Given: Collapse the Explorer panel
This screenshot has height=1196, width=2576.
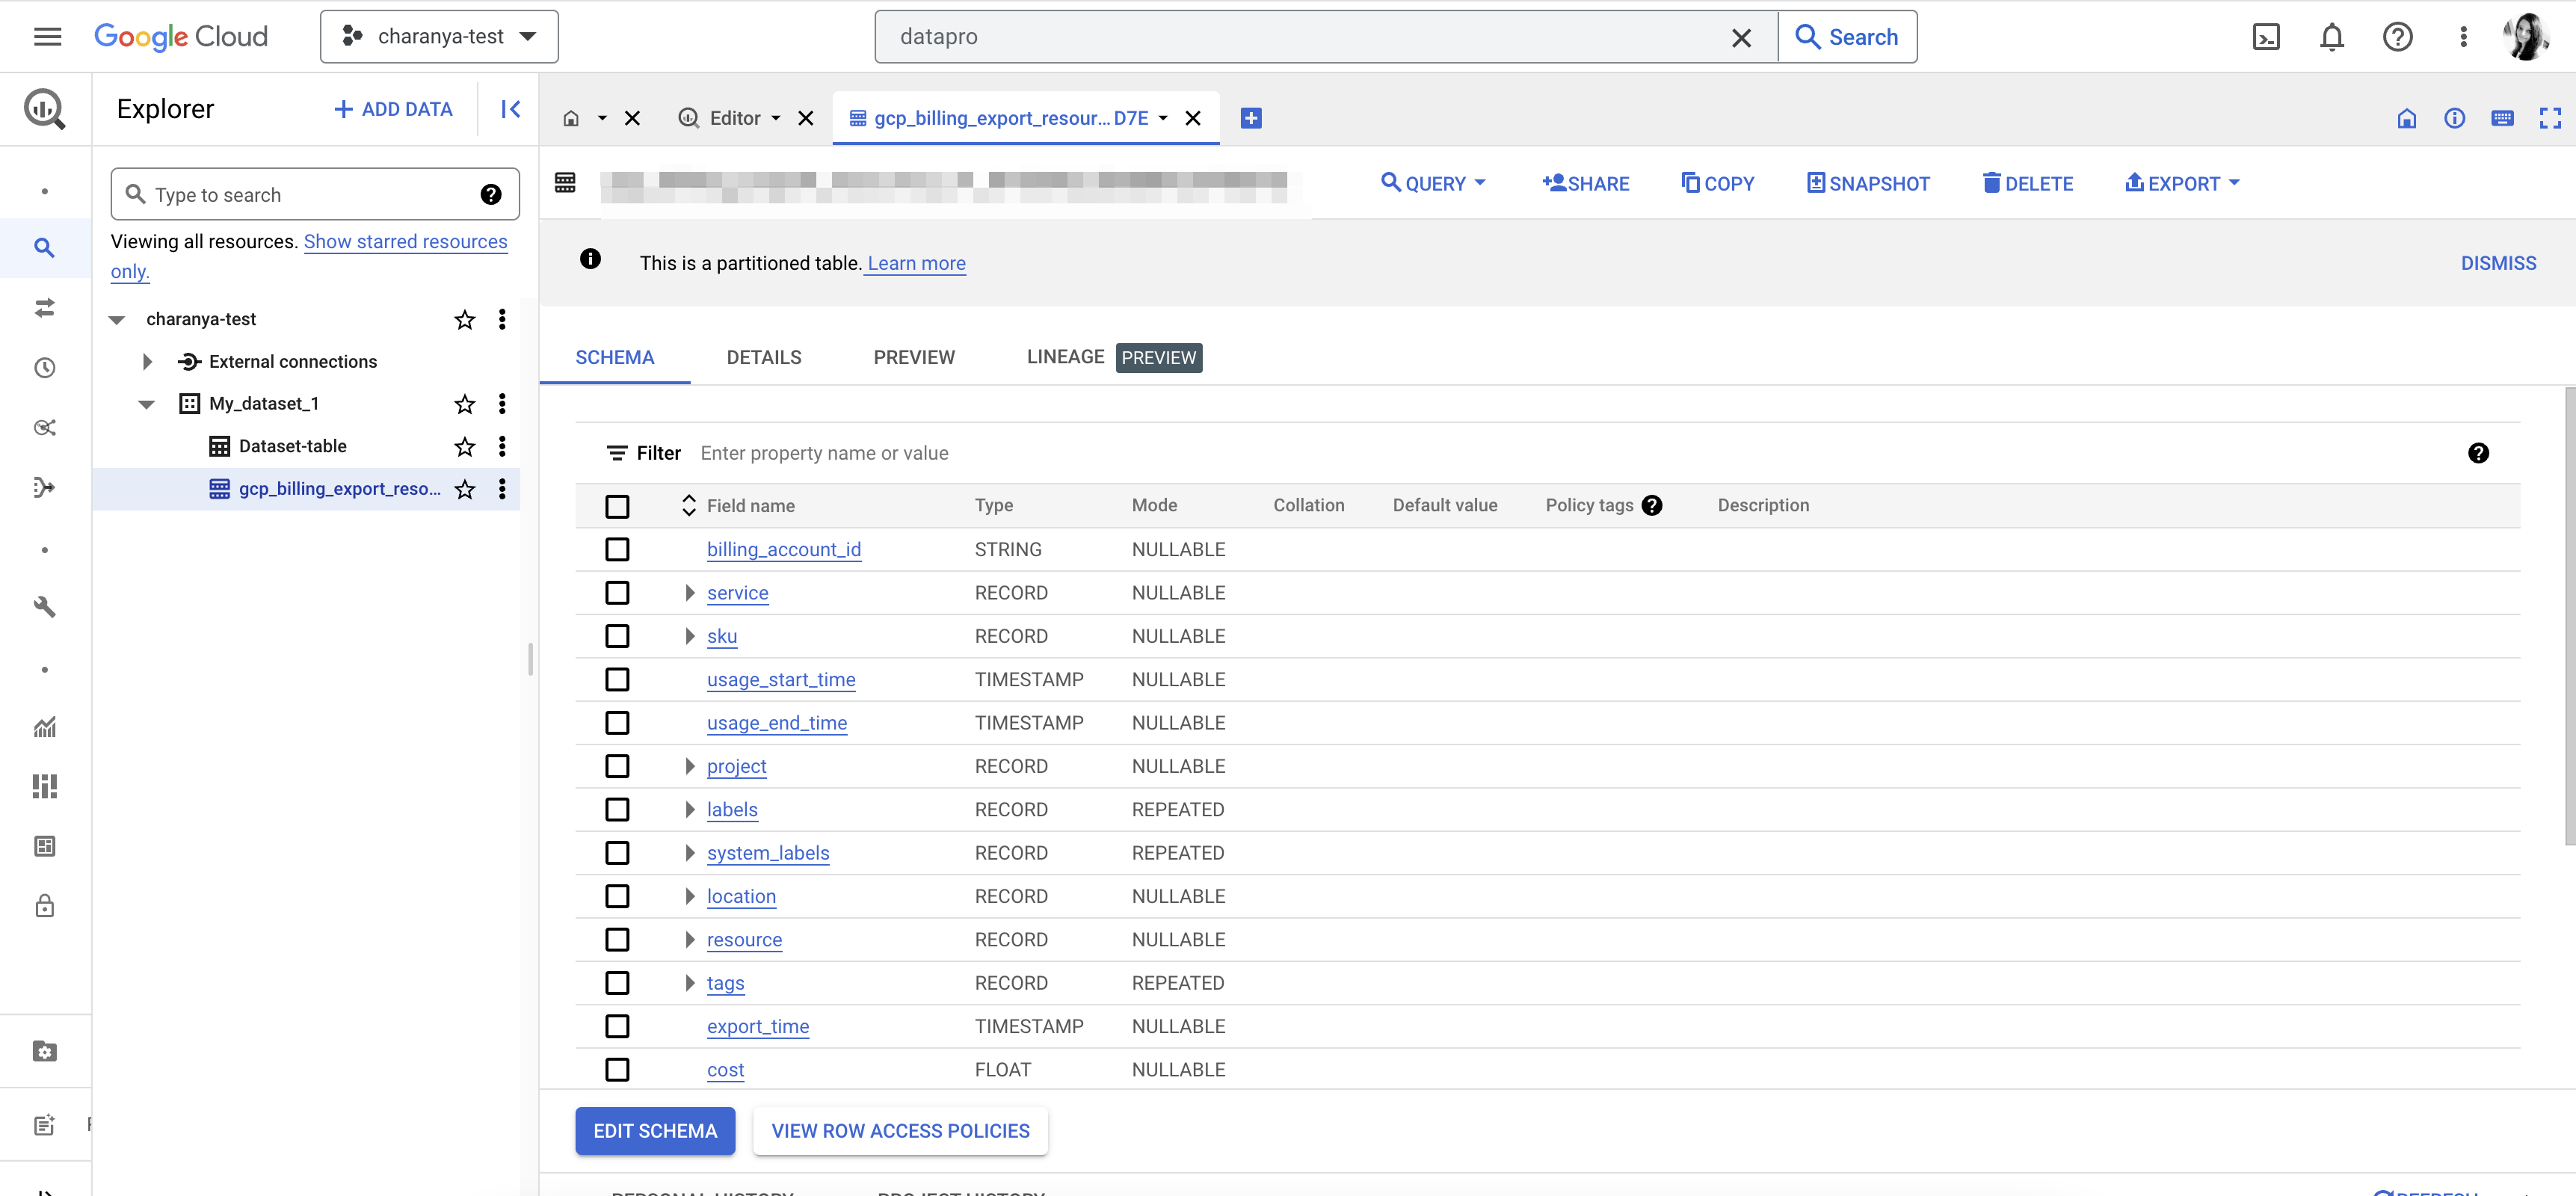Looking at the screenshot, I should click(x=510, y=109).
